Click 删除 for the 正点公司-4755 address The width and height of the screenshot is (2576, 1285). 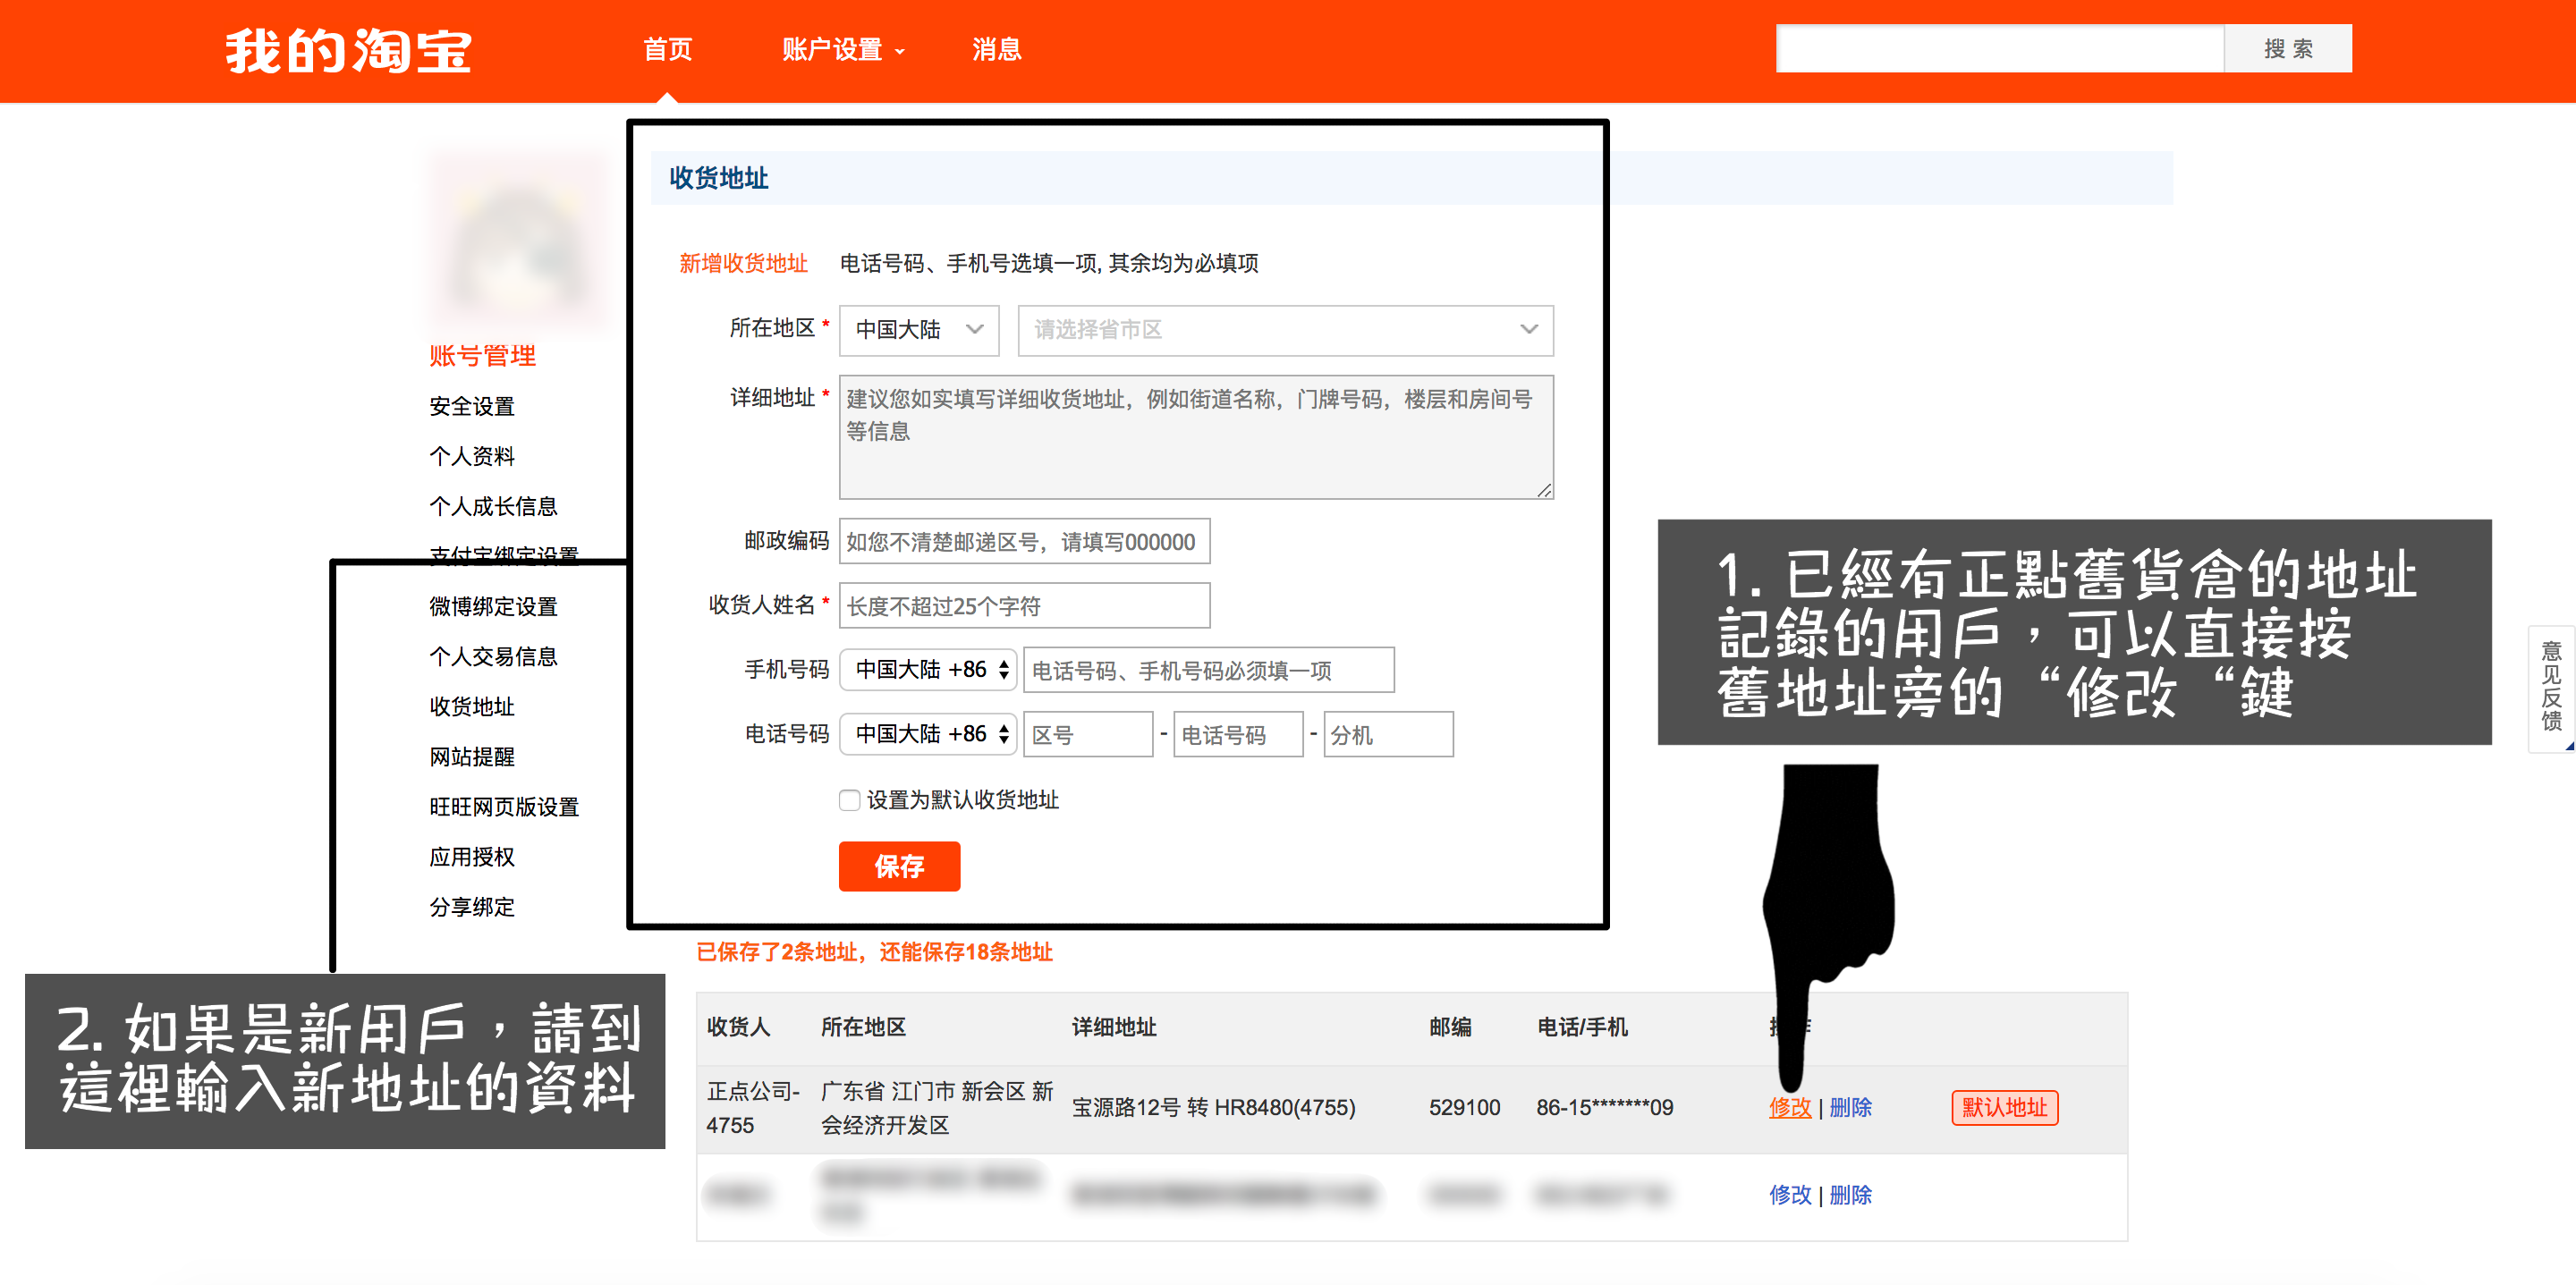tap(1850, 1107)
